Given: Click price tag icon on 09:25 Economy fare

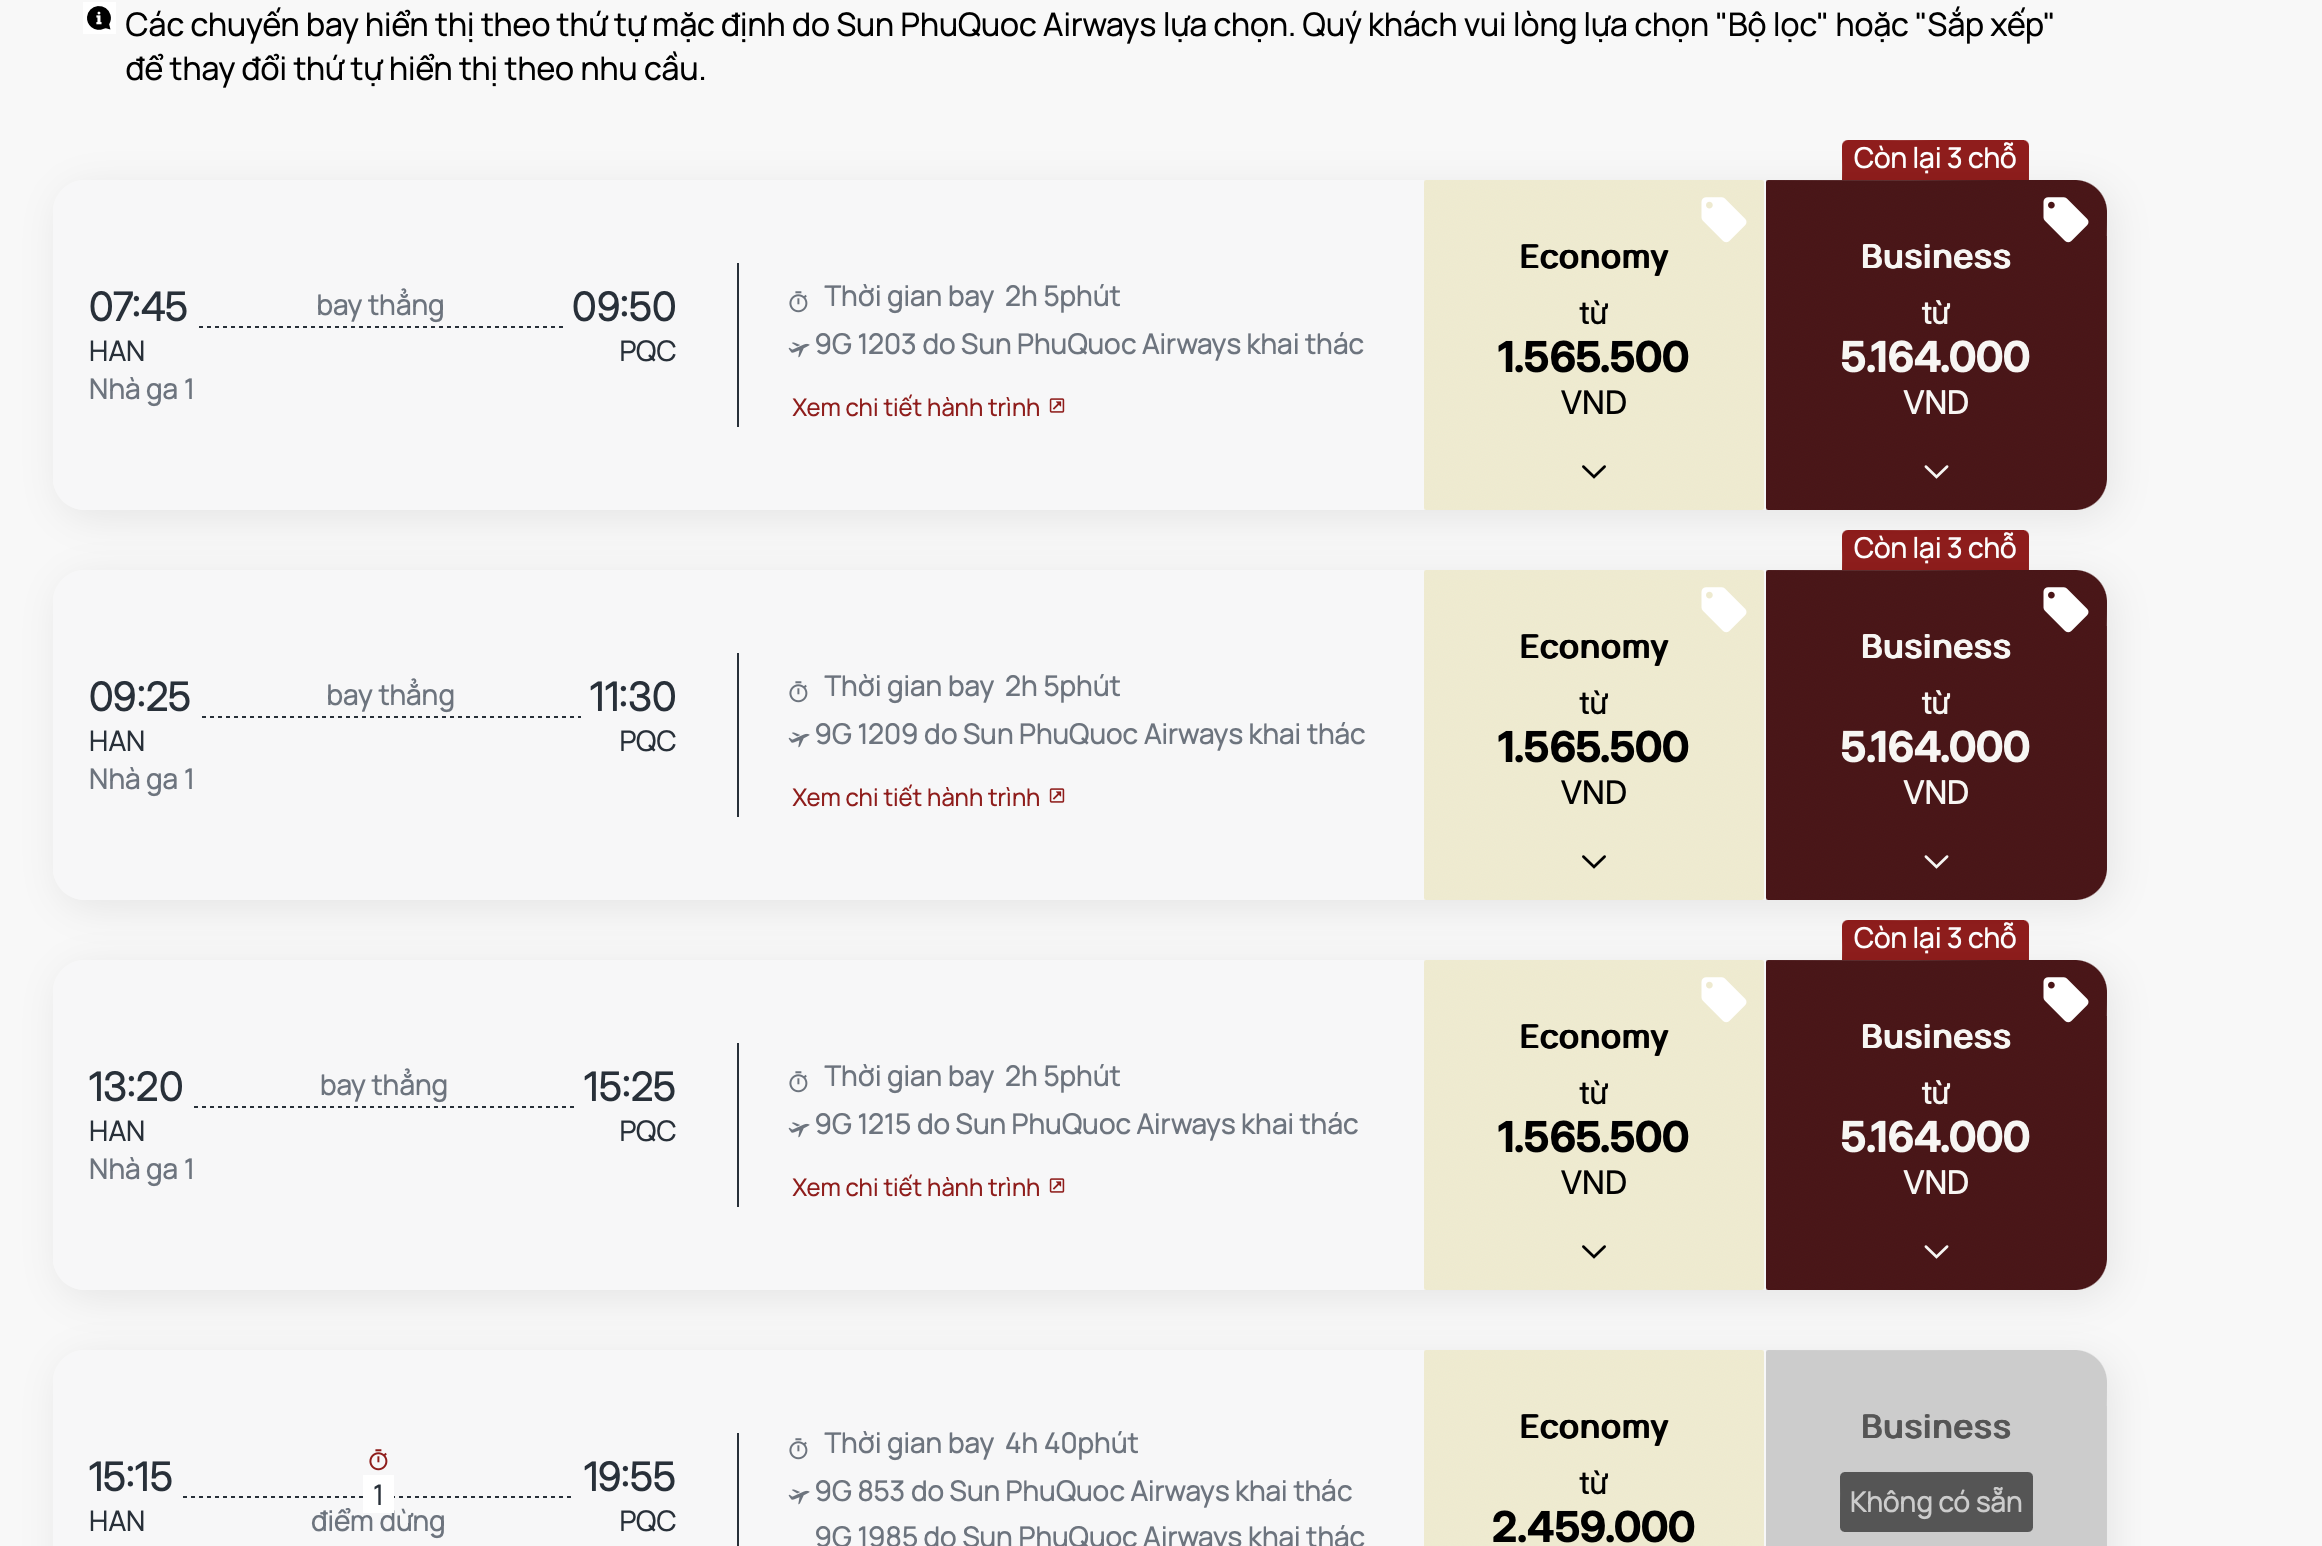Looking at the screenshot, I should click(1723, 609).
